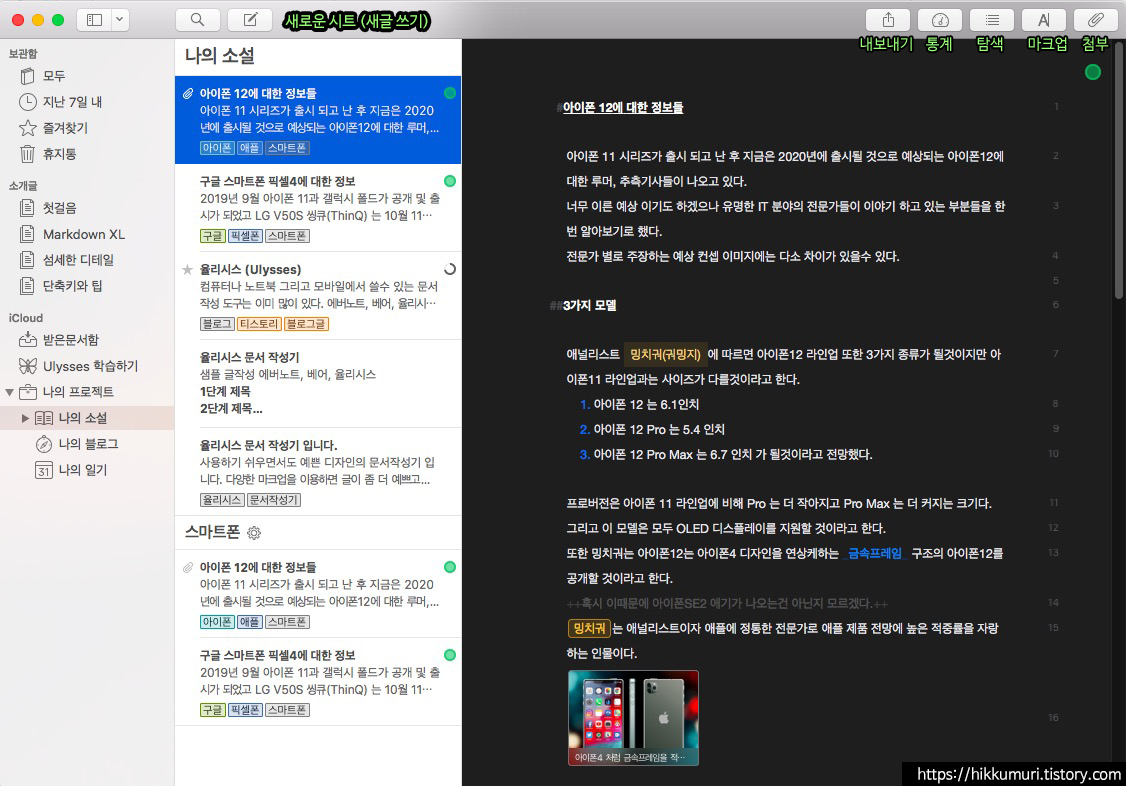Click the 문서작성기 keyword tag

(274, 500)
